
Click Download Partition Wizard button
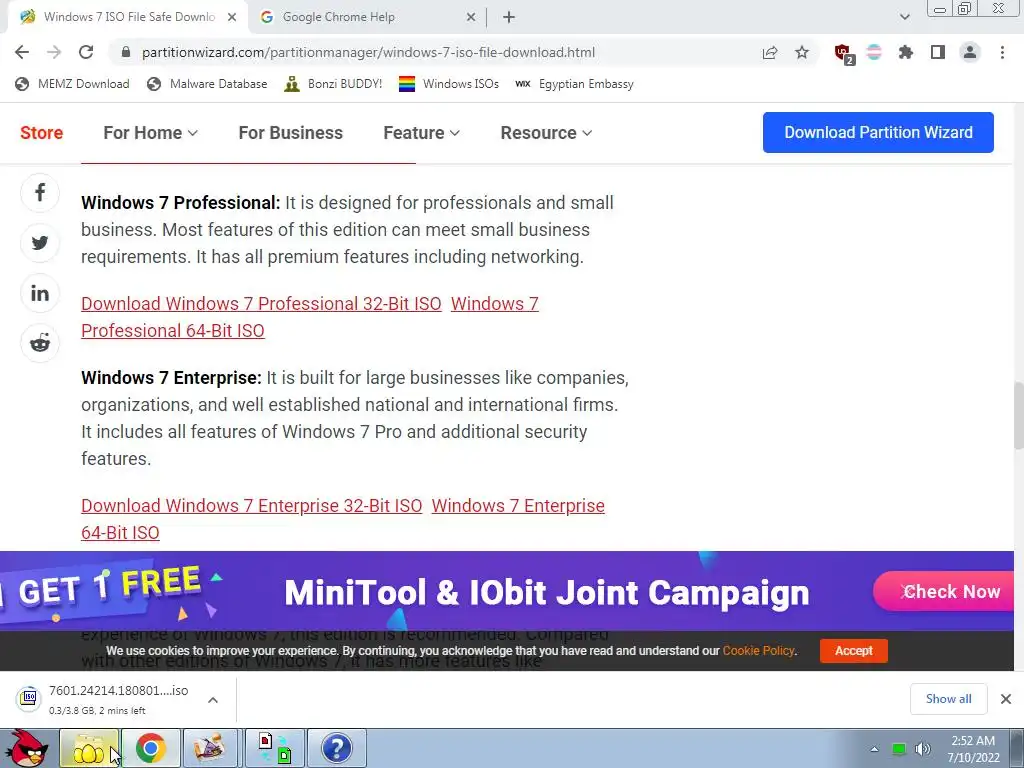(x=878, y=133)
